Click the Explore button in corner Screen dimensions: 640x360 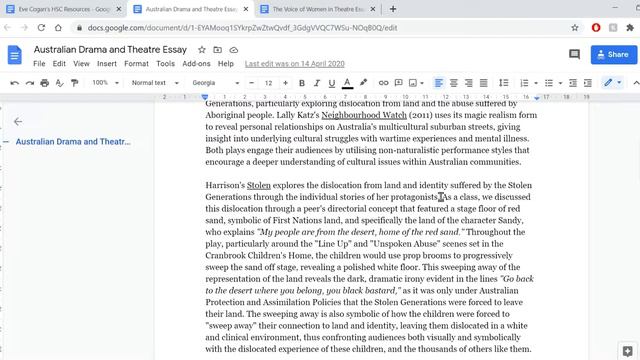(627, 351)
